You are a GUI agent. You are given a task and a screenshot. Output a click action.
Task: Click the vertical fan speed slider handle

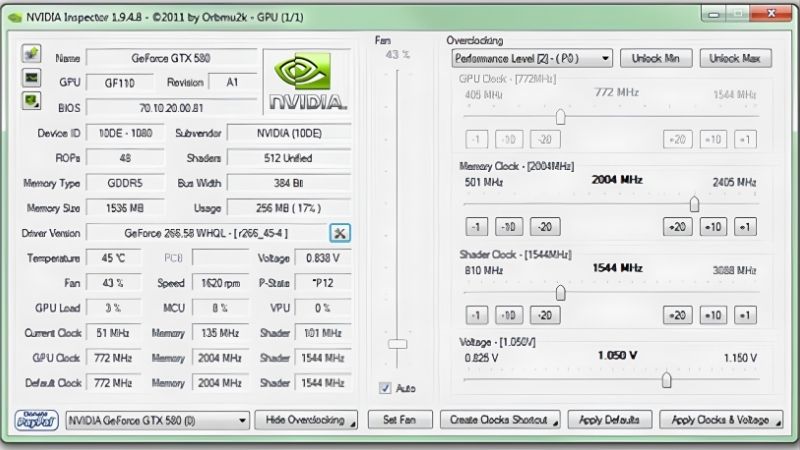pyautogui.click(x=397, y=344)
